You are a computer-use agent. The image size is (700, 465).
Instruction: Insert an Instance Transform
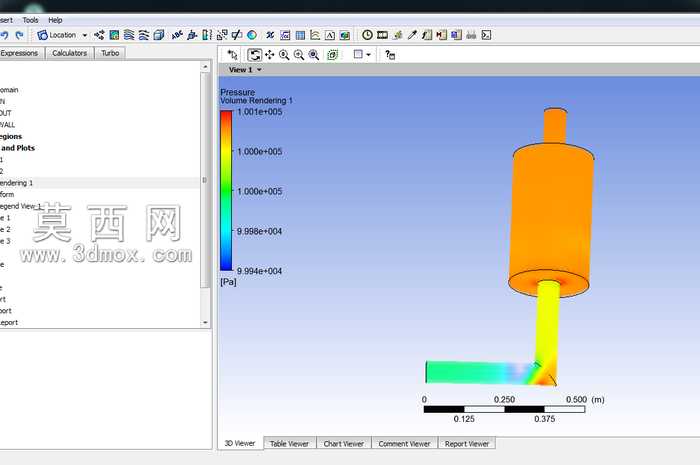coord(222,35)
